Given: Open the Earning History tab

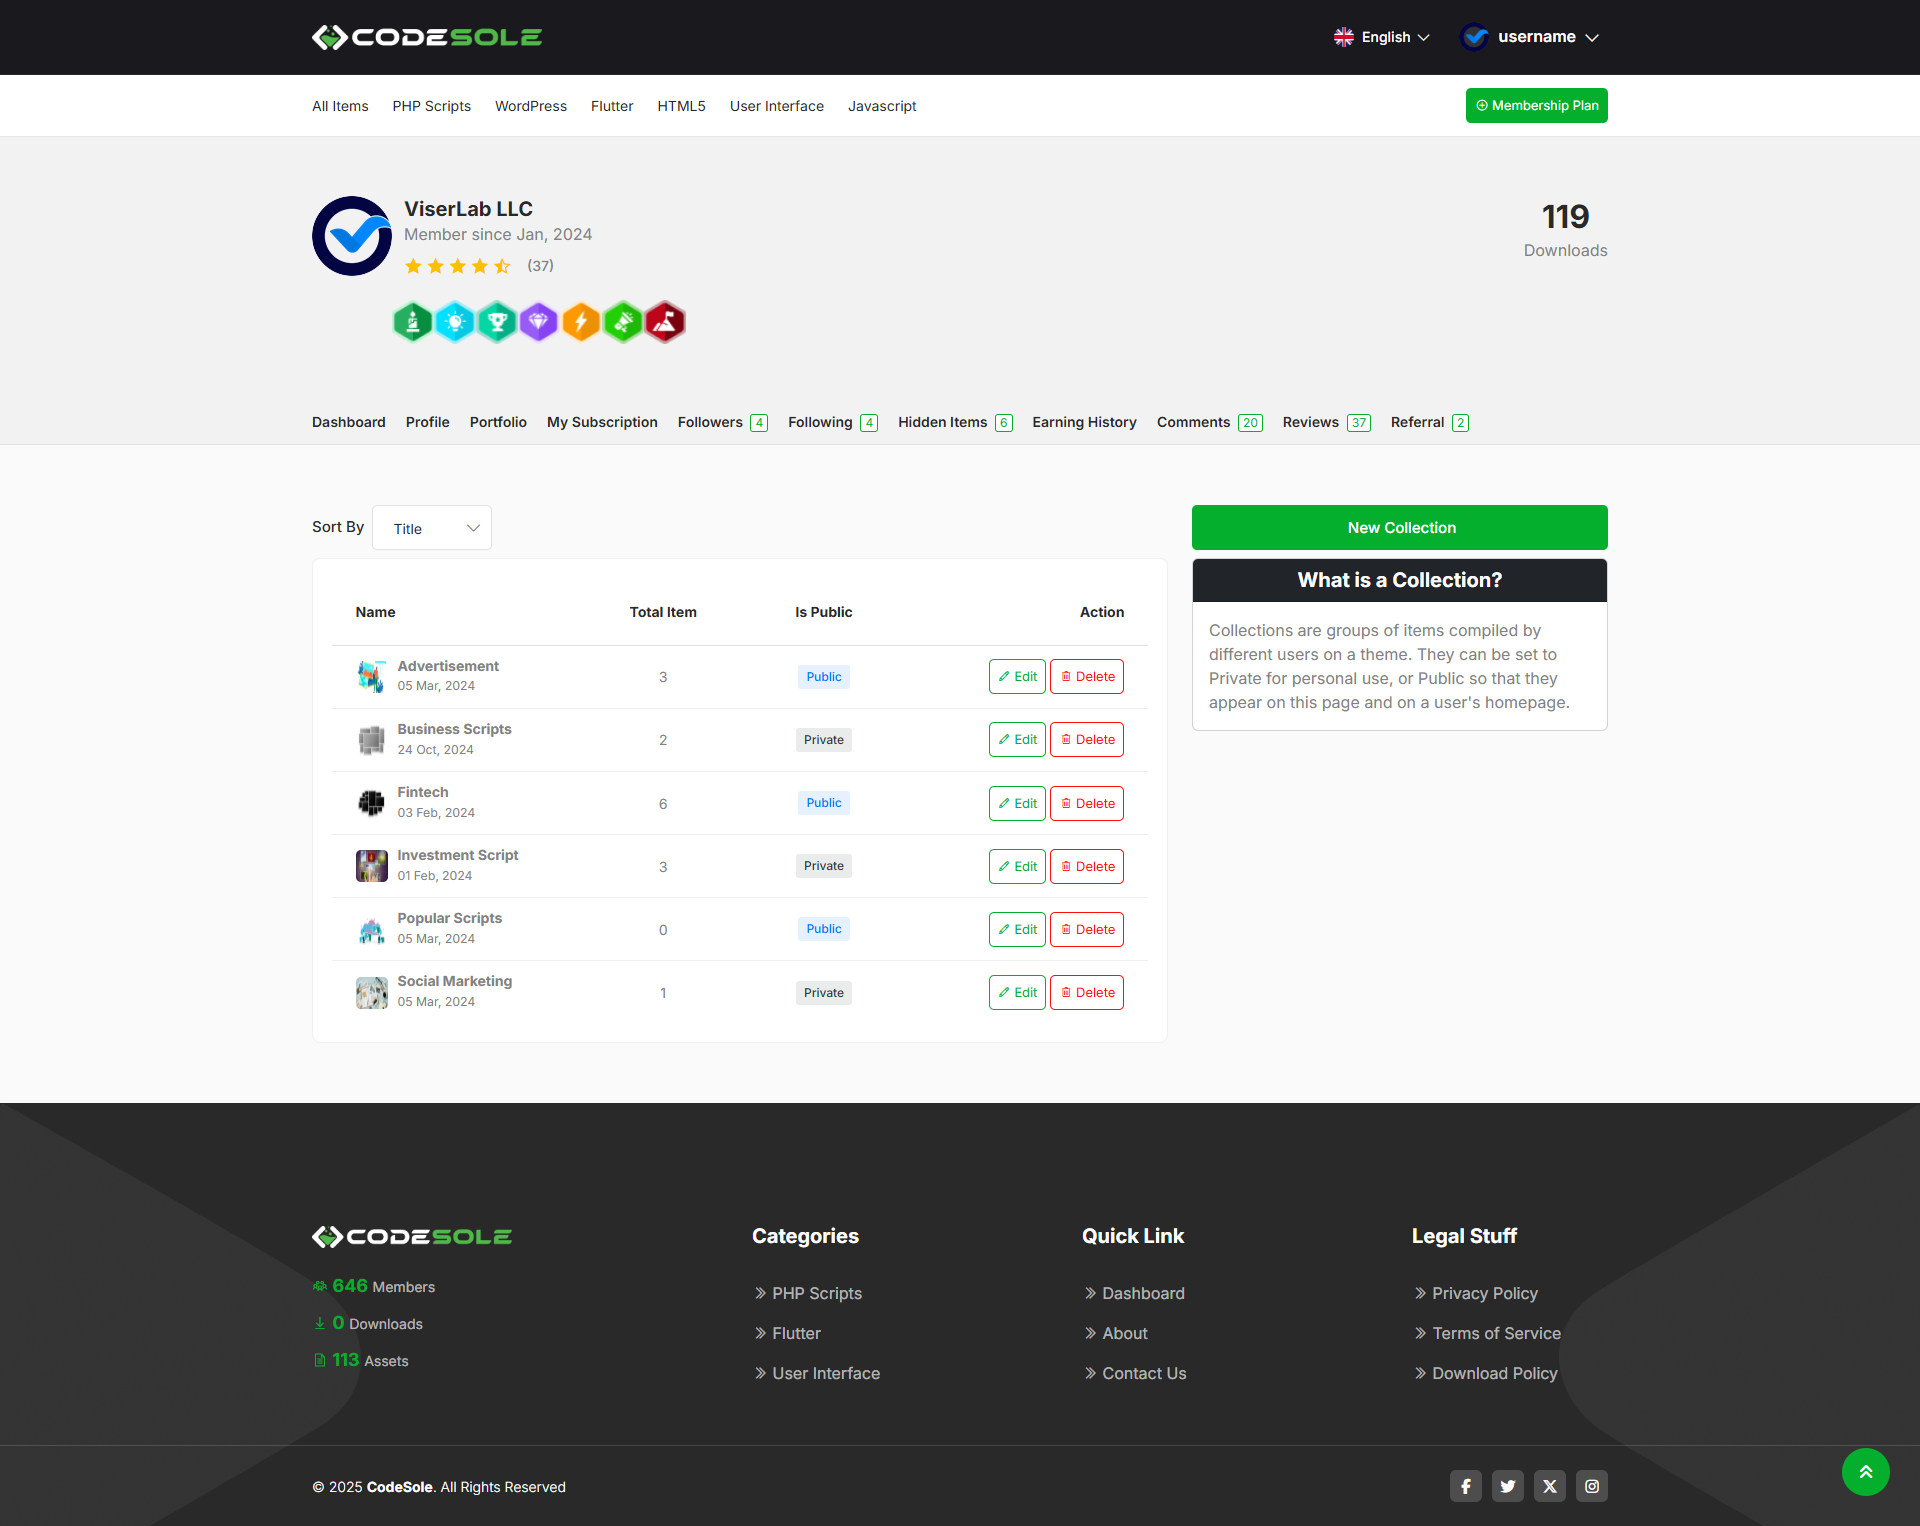Looking at the screenshot, I should click(1084, 422).
